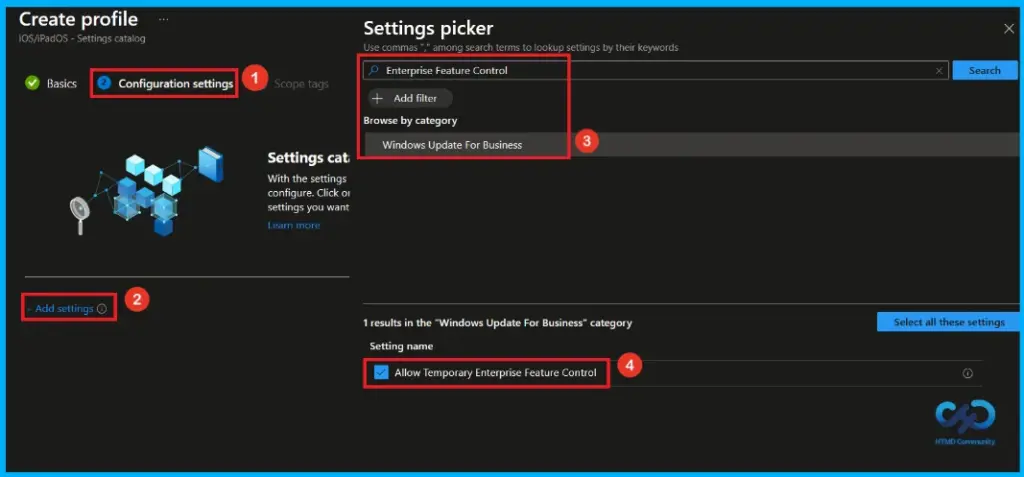Click the magnifier icon in search field

pyautogui.click(x=374, y=71)
